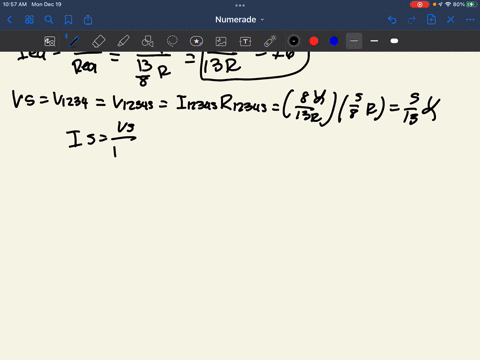Select the Laser pointer tool
Viewport: 480px width, 360px height.
click(270, 41)
